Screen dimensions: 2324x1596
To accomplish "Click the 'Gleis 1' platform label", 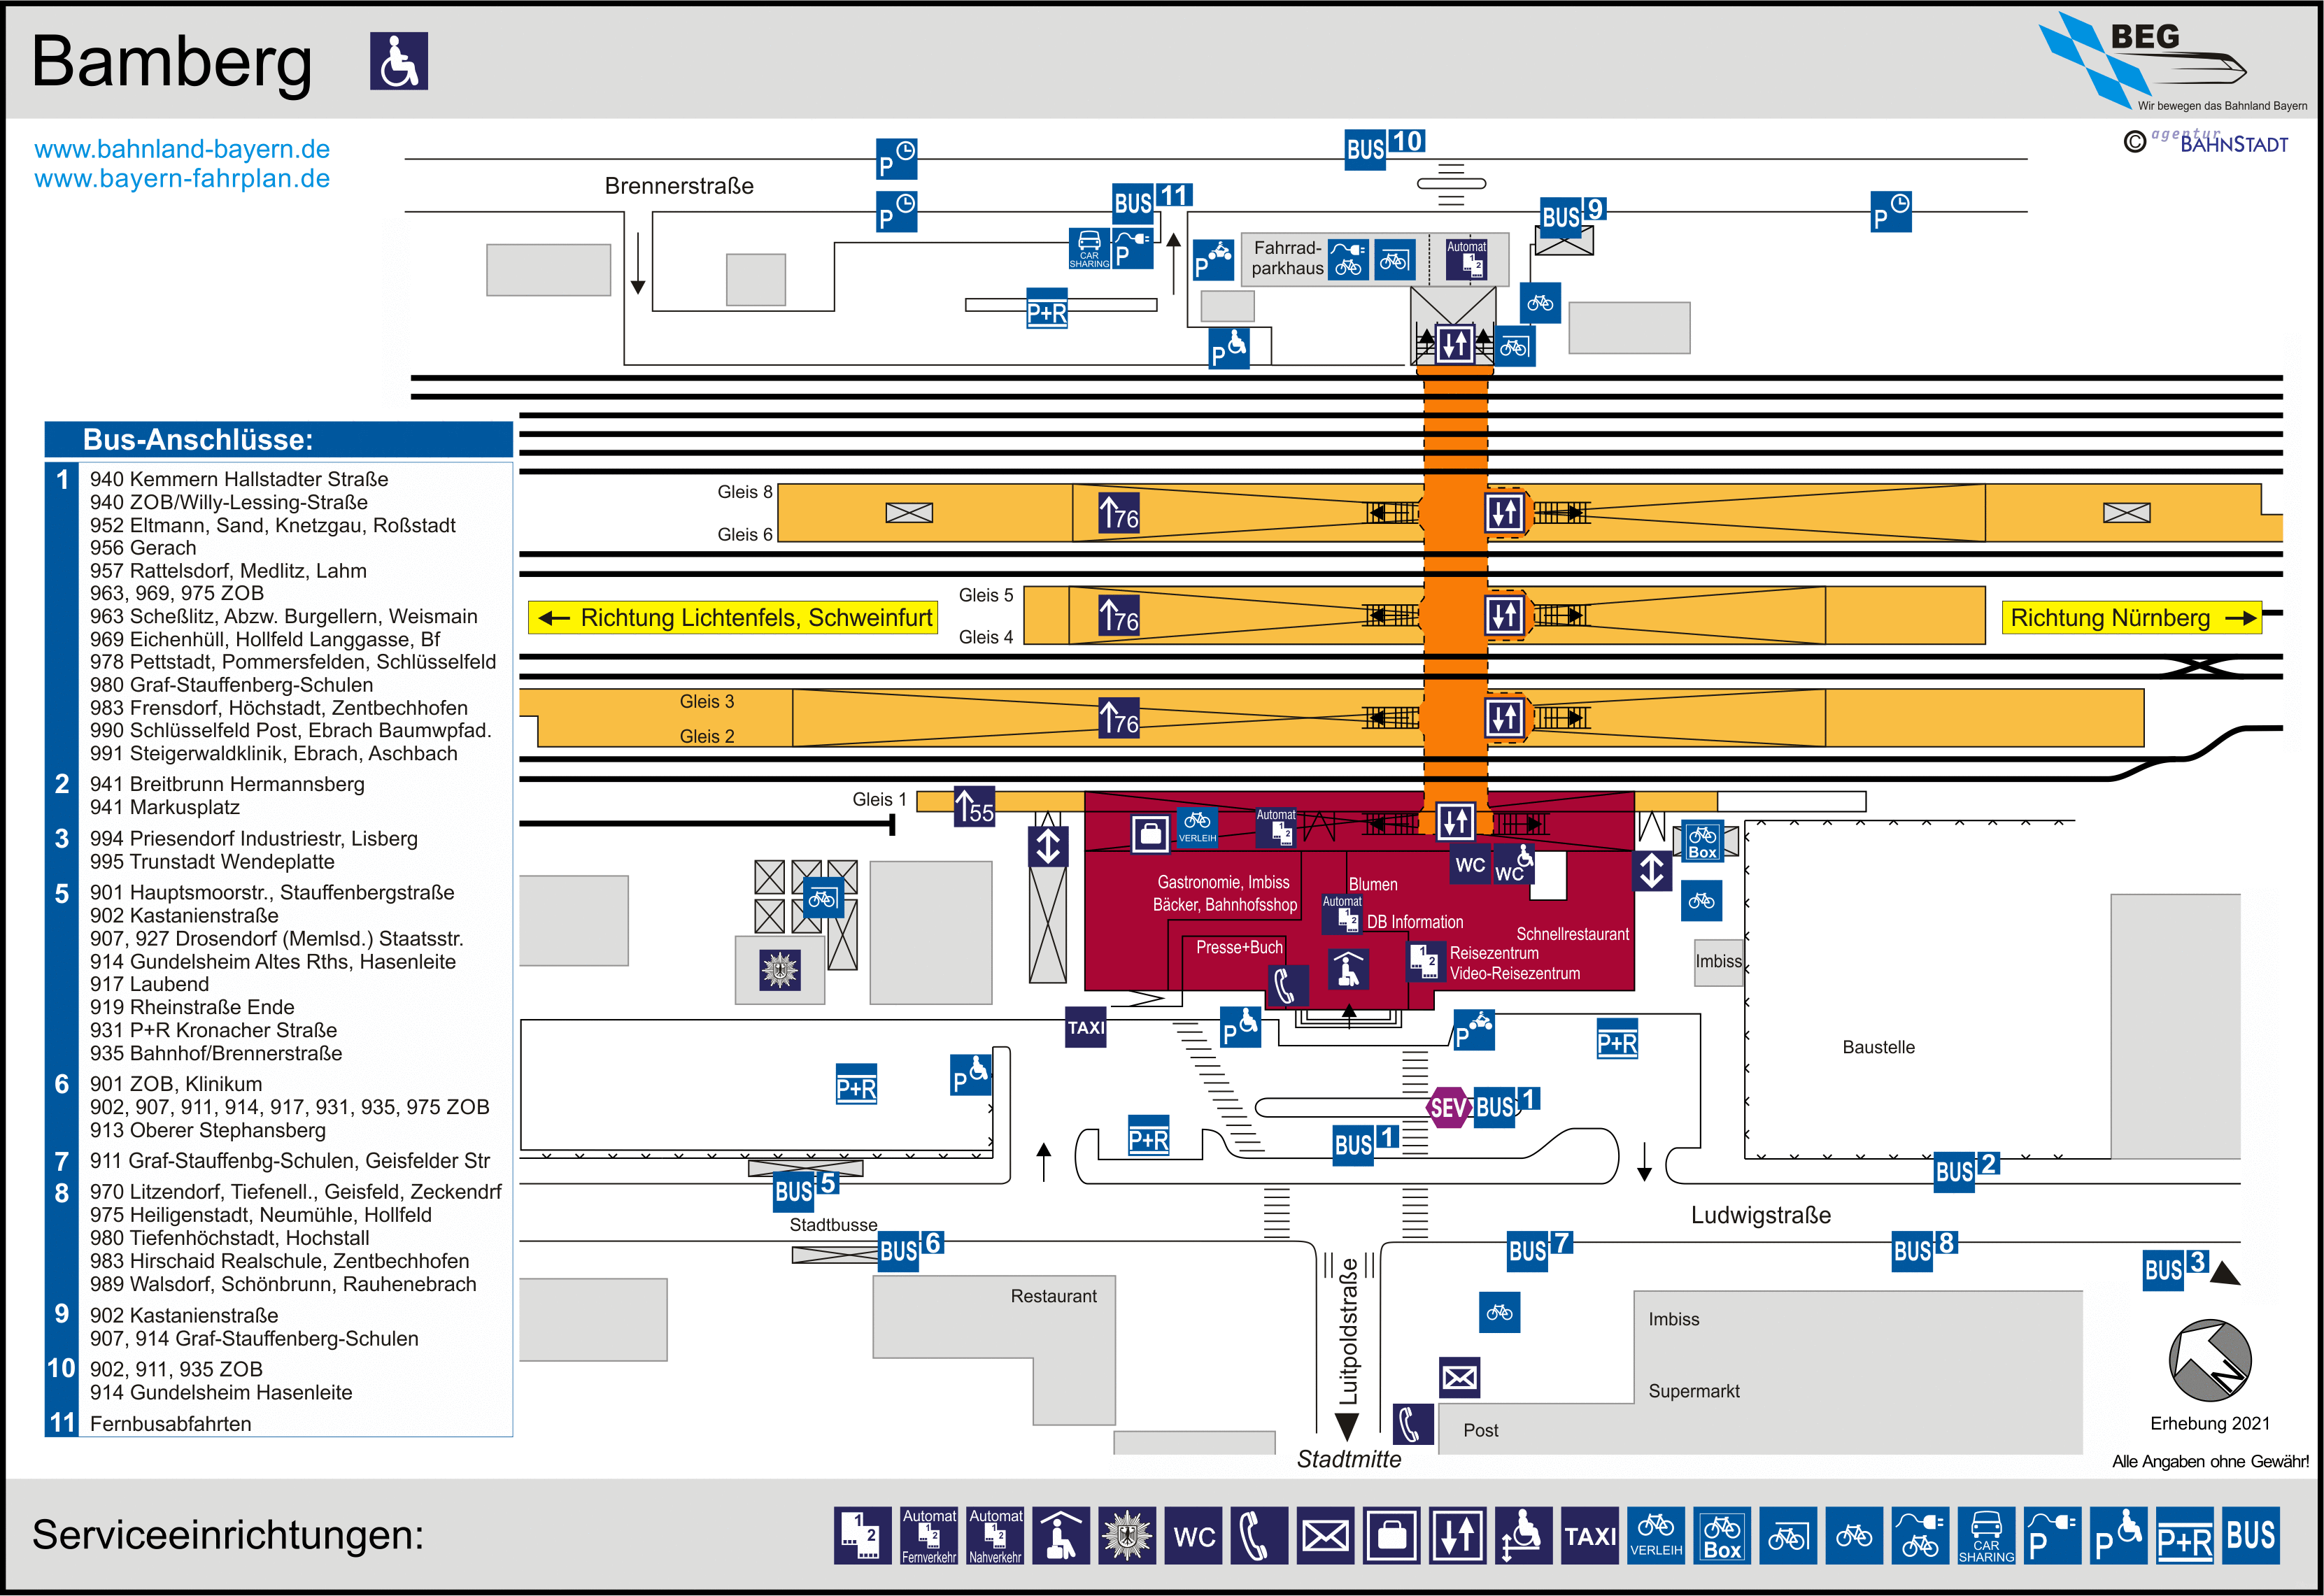I will 879,799.
